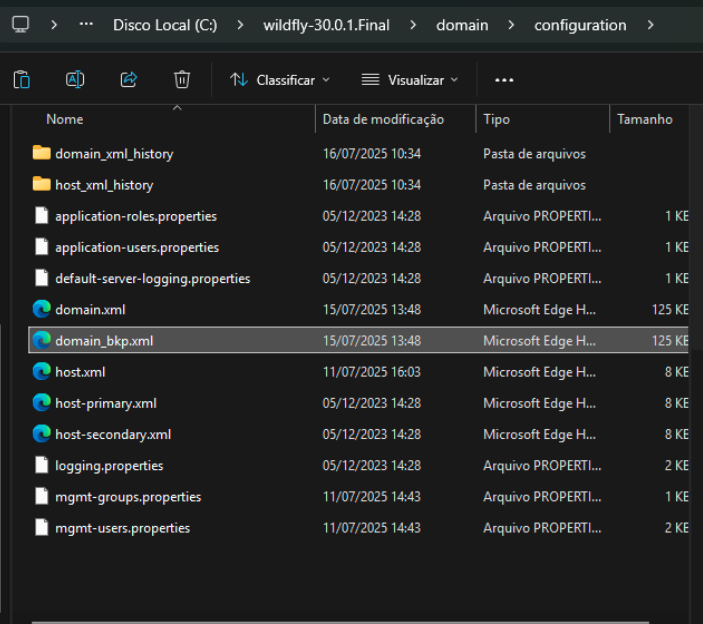Click the Tamanho column header

coord(645,119)
